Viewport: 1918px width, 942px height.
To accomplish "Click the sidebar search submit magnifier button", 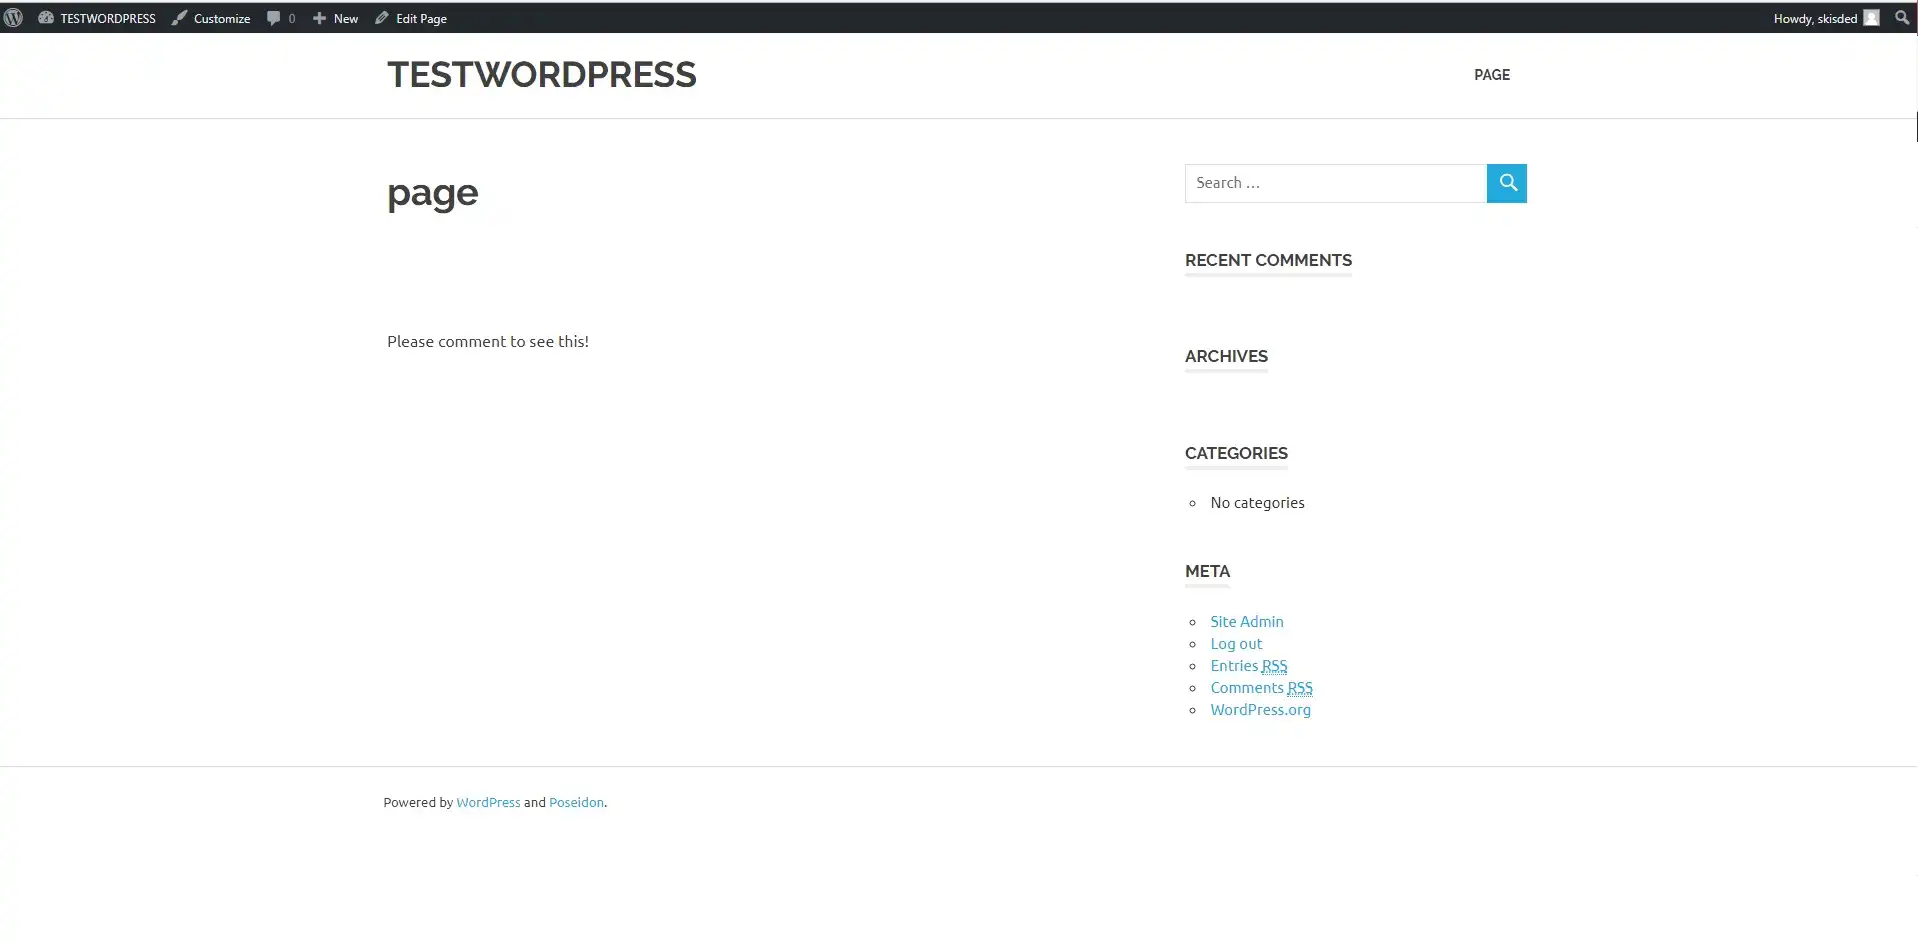I will click(1506, 183).
